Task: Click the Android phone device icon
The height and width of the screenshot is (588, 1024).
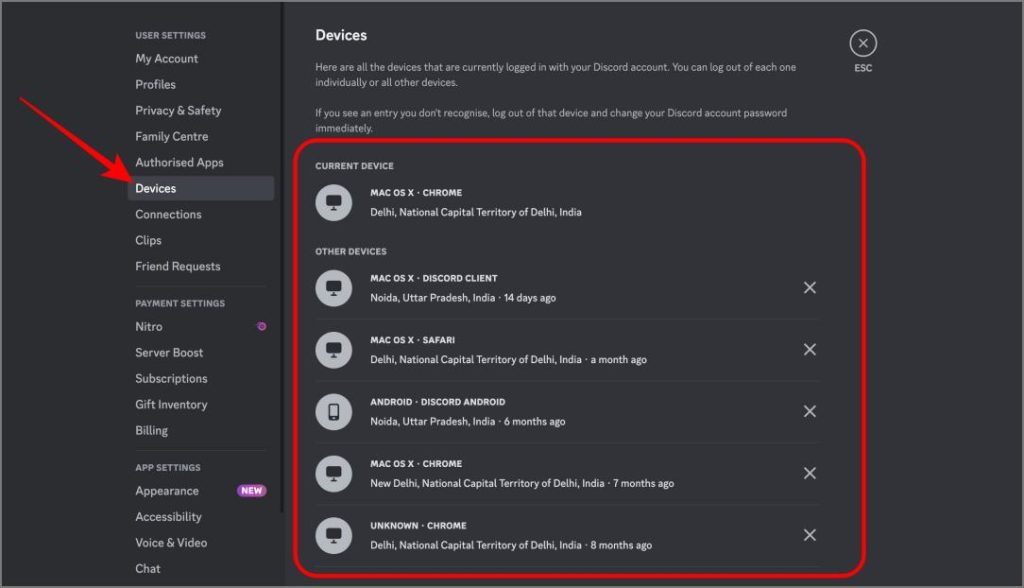Action: (x=334, y=412)
